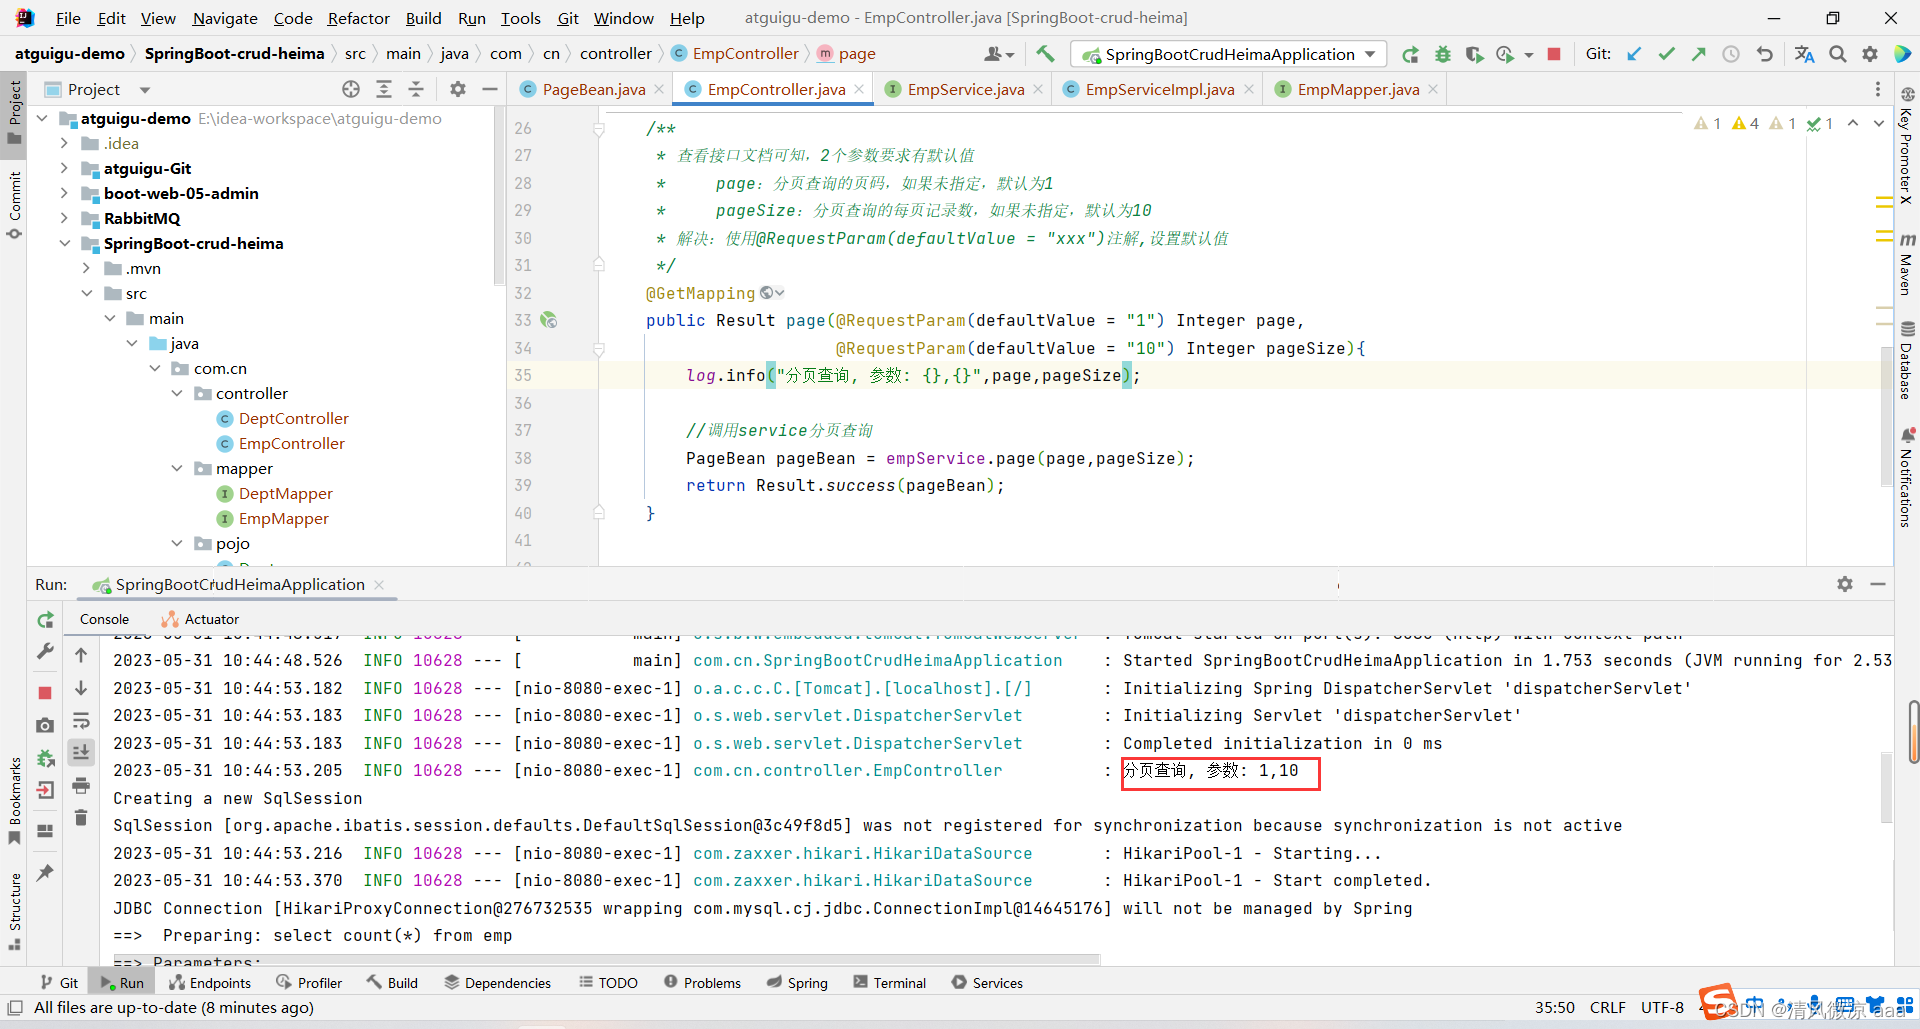Clear console with trash icon
Viewport: 1920px width, 1029px height.
pos(81,818)
